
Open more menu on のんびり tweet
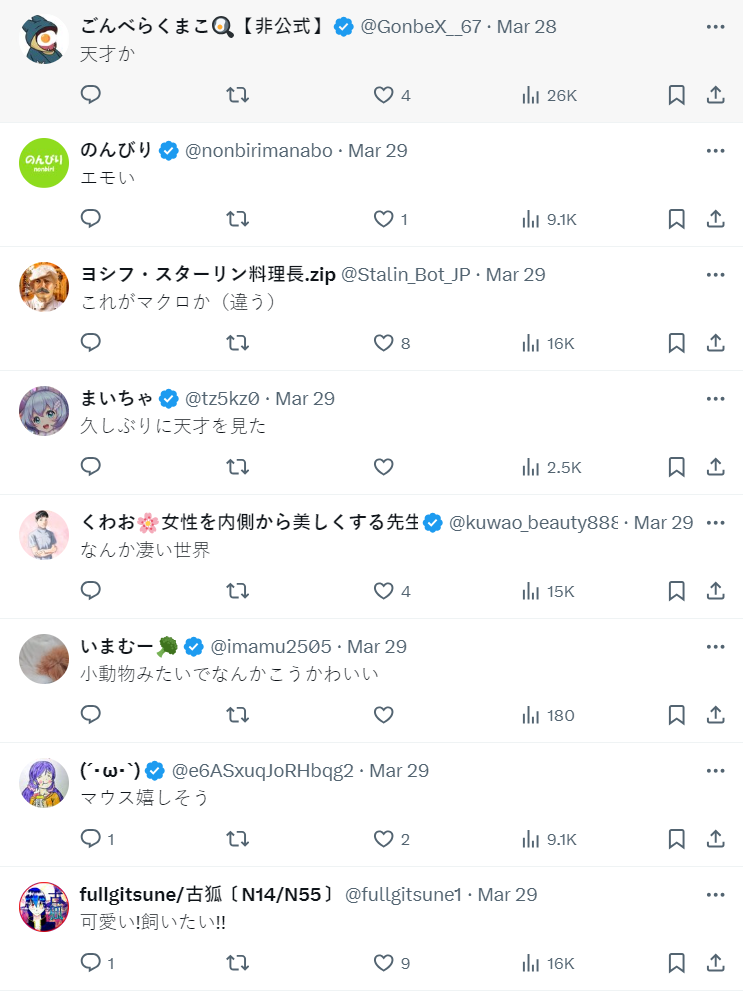[715, 150]
